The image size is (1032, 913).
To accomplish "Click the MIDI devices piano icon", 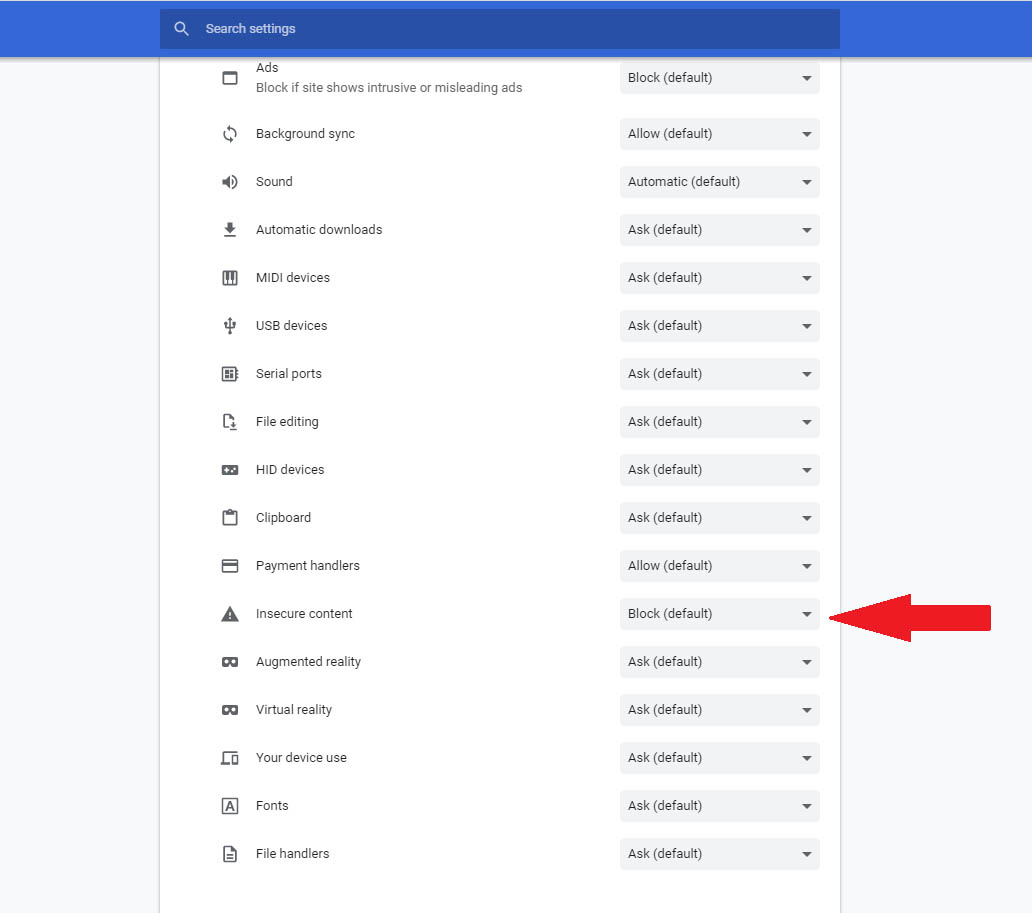I will 230,277.
